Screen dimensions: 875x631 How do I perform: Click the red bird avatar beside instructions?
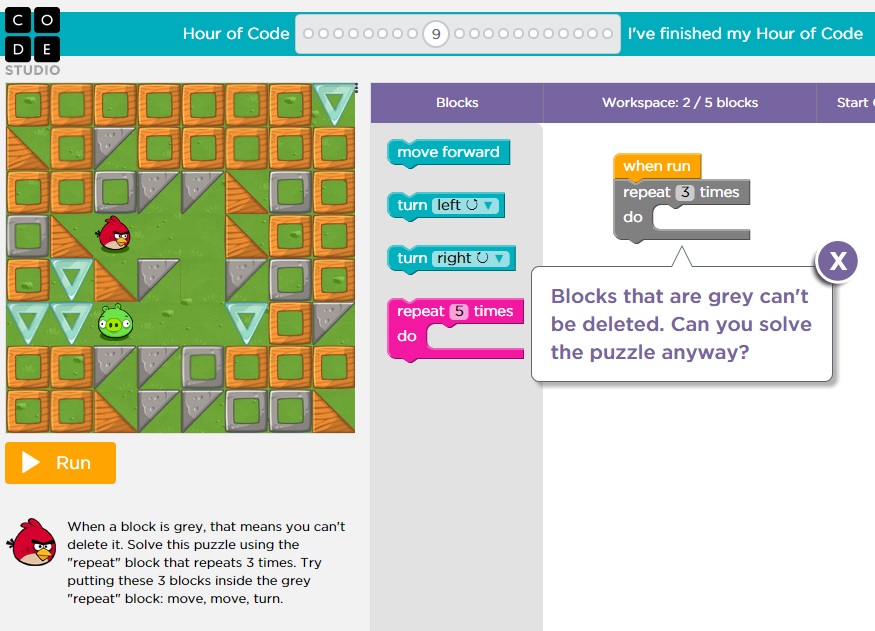coord(32,542)
